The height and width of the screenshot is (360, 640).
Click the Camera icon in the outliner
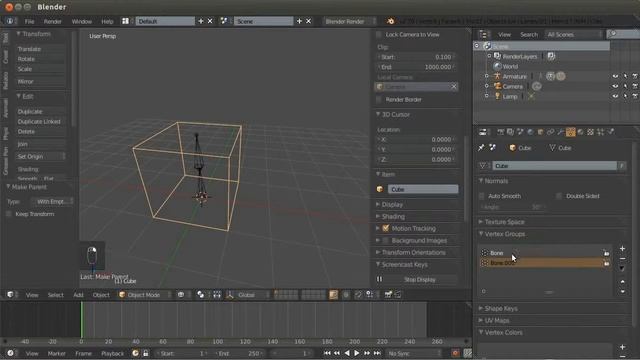498,86
